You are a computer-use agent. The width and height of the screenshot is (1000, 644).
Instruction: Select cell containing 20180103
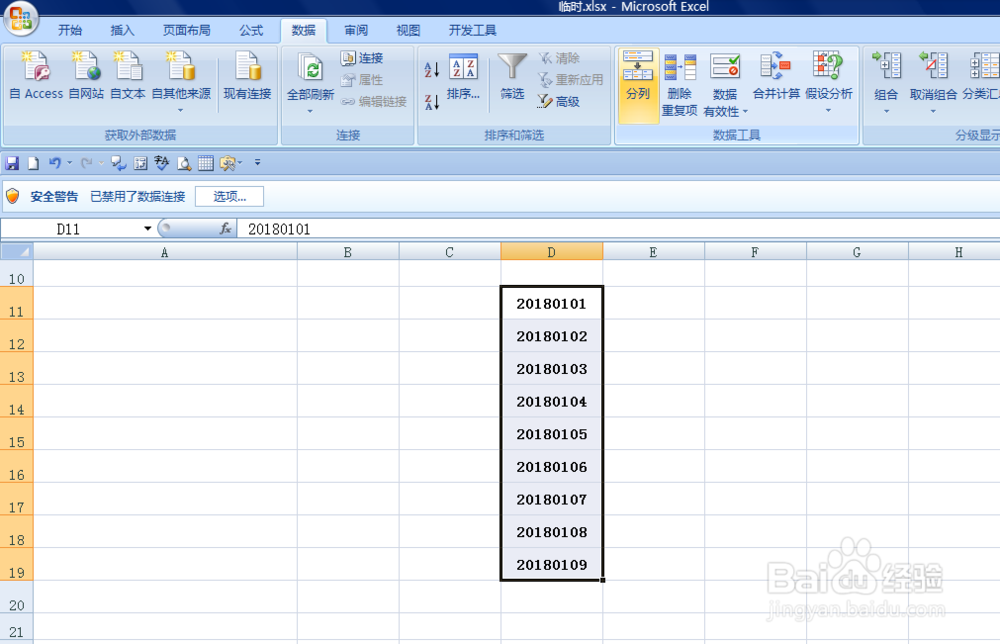(552, 369)
